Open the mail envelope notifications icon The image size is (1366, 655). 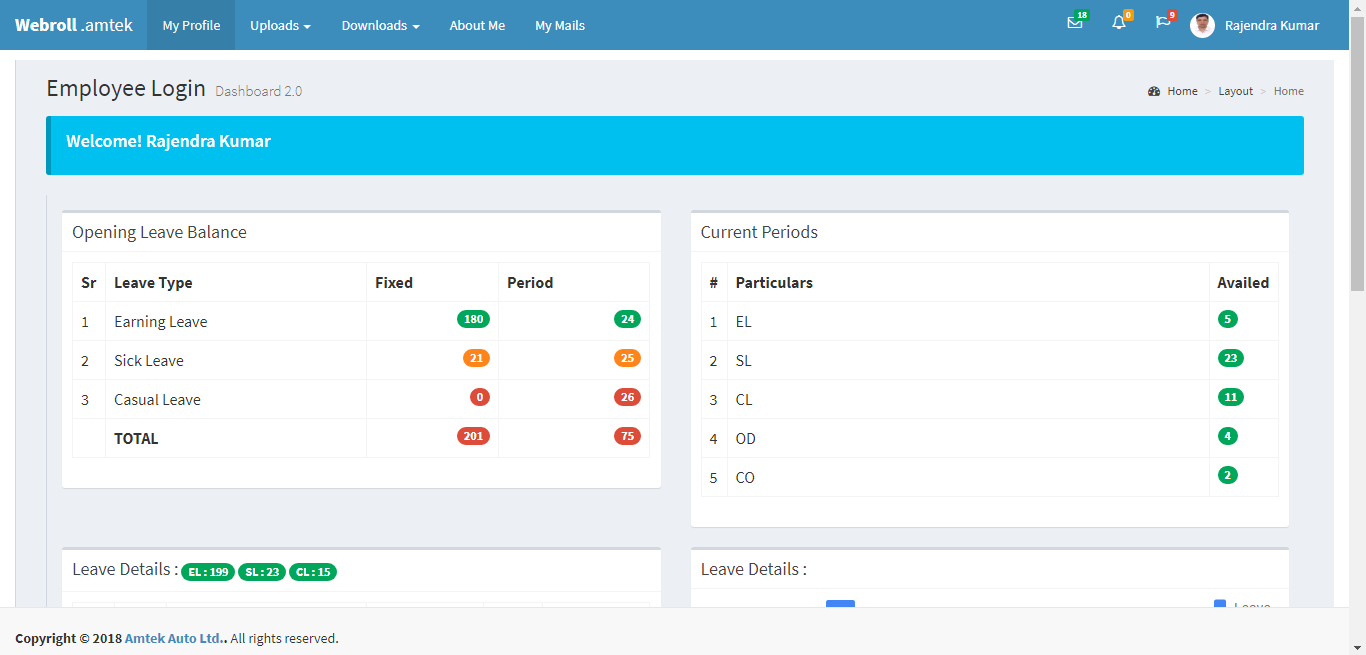coord(1075,23)
